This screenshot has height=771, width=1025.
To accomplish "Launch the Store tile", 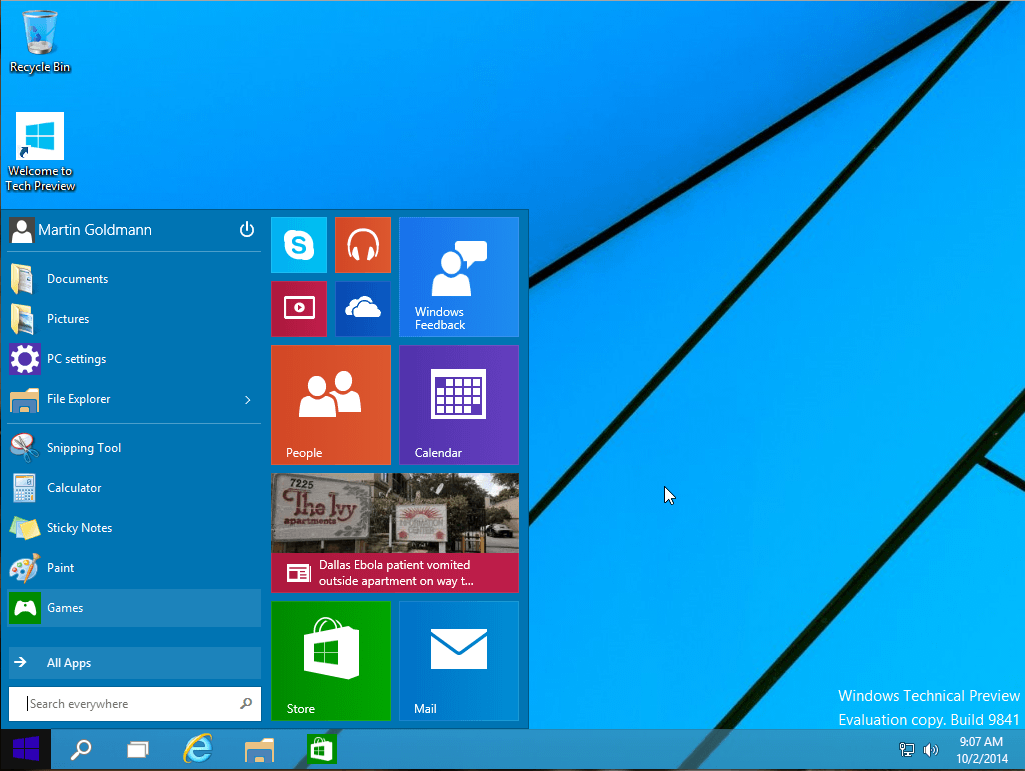I will 330,660.
